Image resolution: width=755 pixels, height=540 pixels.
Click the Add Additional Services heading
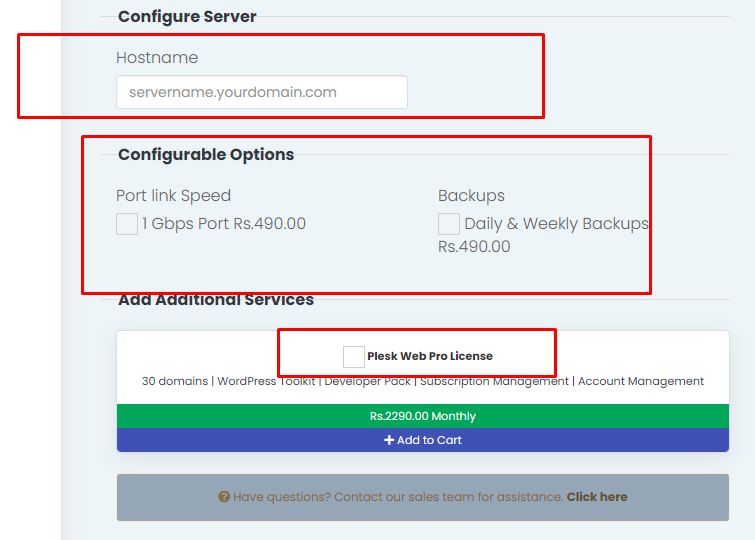coord(216,300)
